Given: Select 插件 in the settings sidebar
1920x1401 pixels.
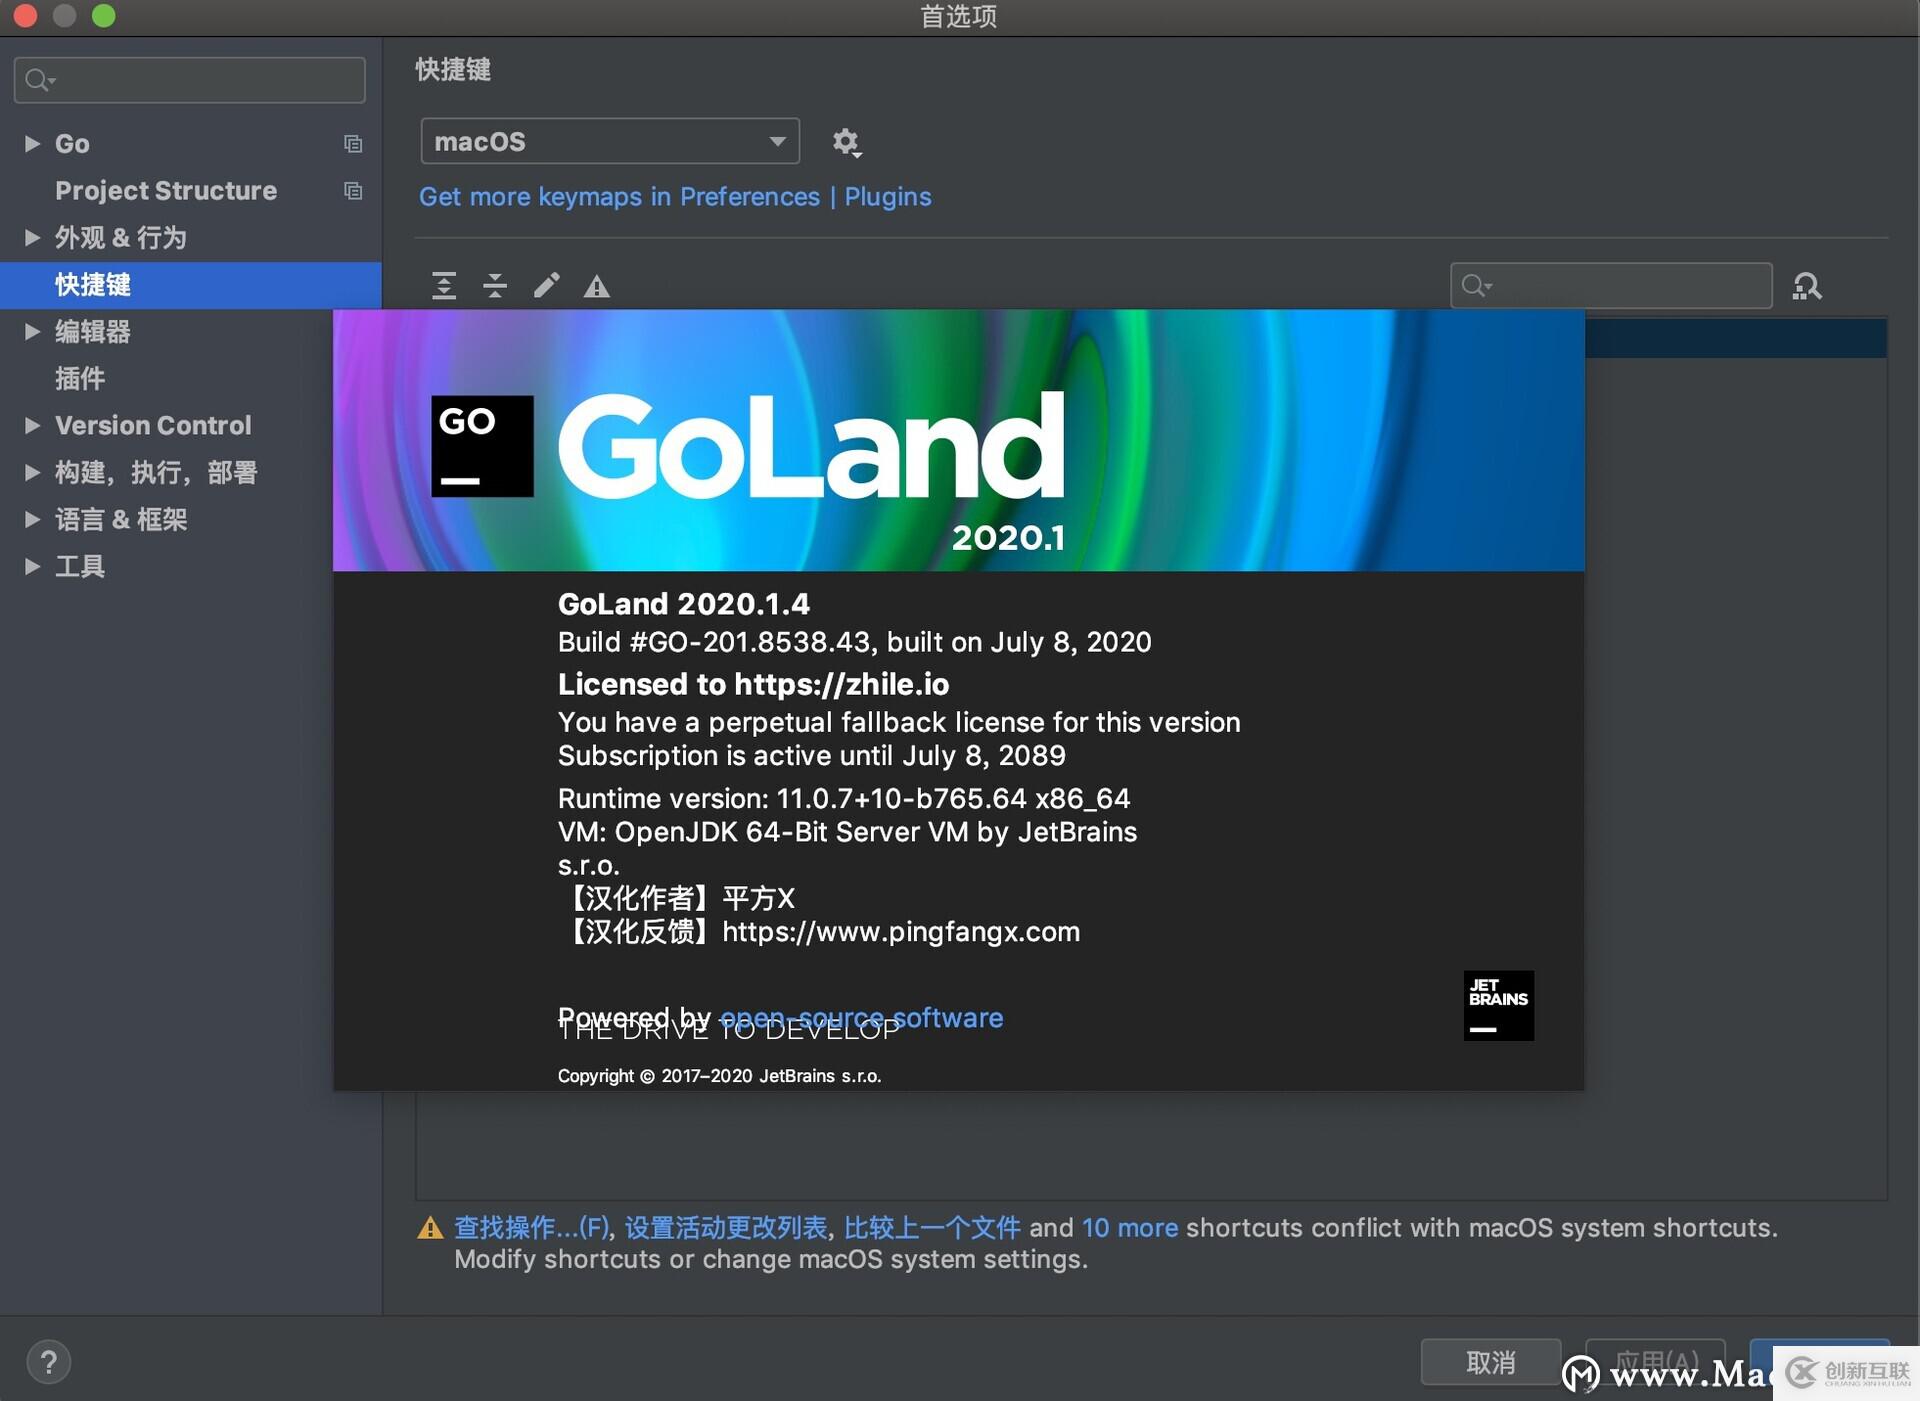Looking at the screenshot, I should tap(80, 379).
